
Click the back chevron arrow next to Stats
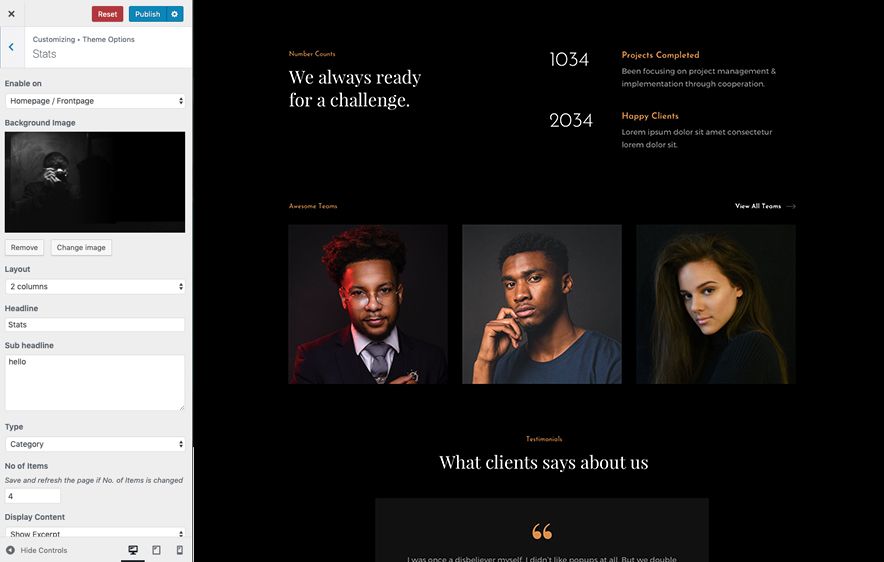pyautogui.click(x=11, y=47)
